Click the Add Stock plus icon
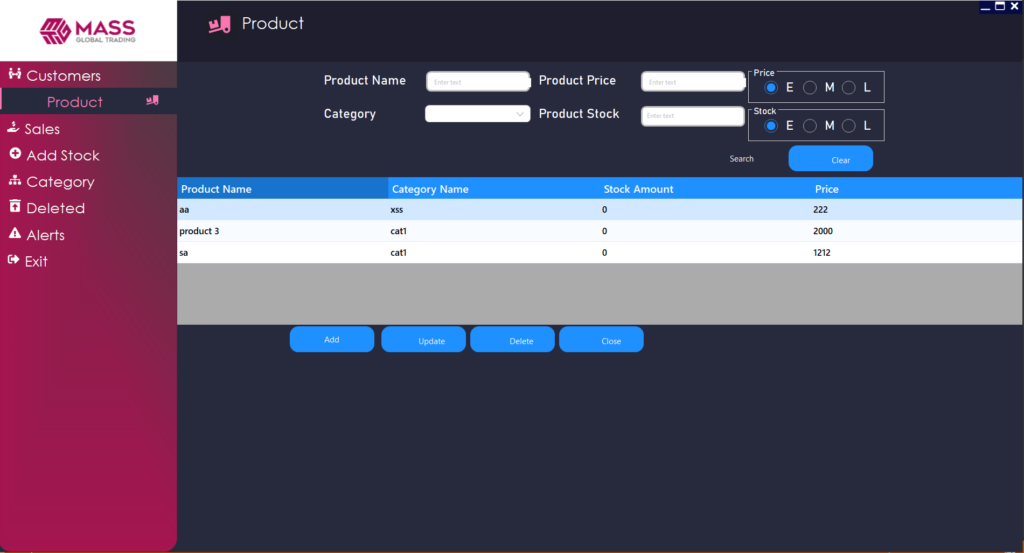The height and width of the screenshot is (553, 1024). pos(15,153)
